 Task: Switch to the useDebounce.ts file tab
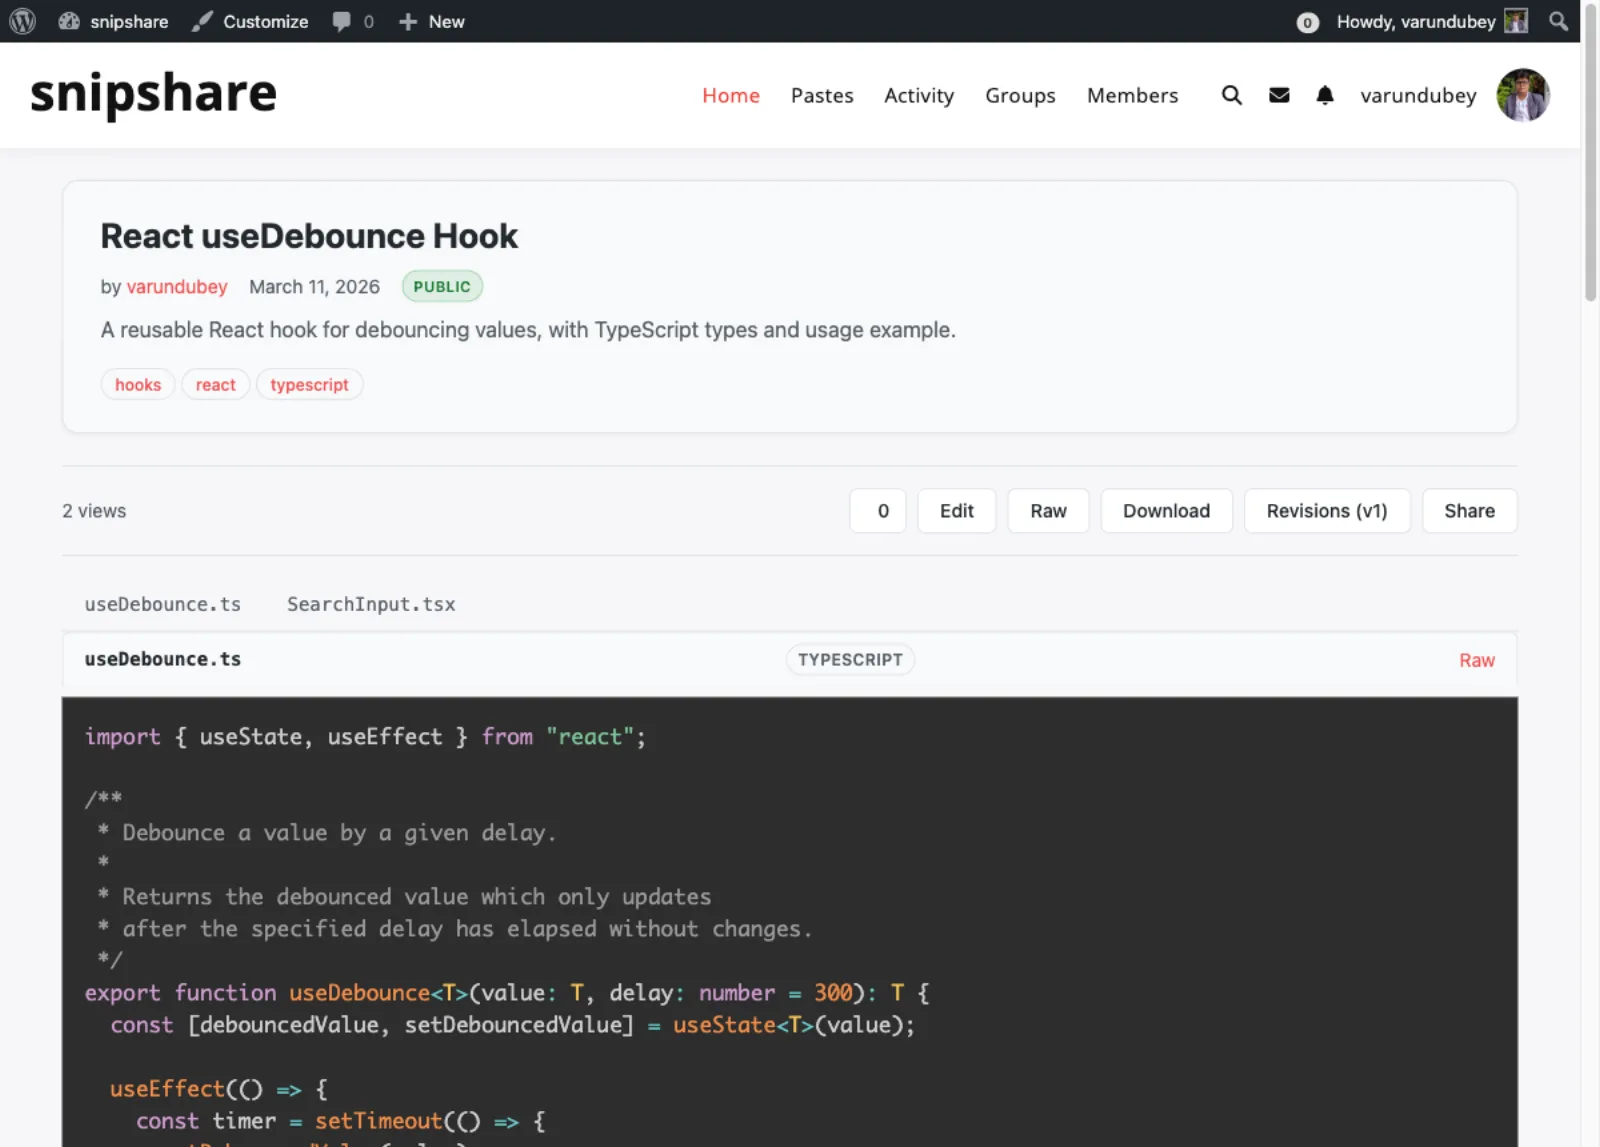[x=163, y=604]
